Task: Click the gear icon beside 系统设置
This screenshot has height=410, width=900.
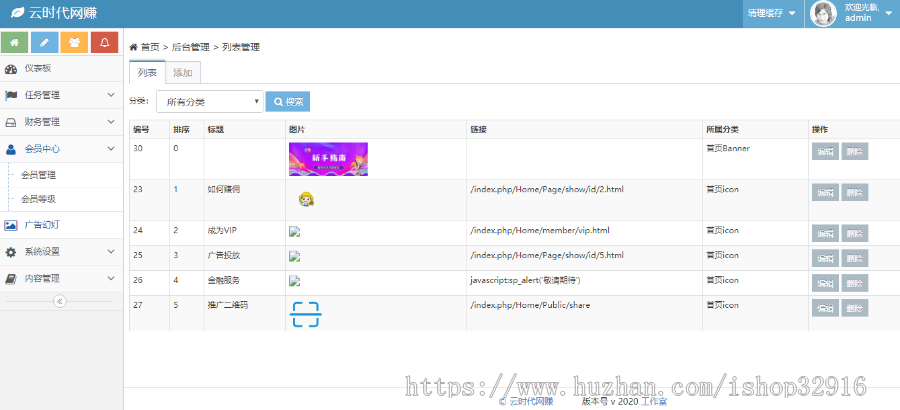Action: pos(11,252)
